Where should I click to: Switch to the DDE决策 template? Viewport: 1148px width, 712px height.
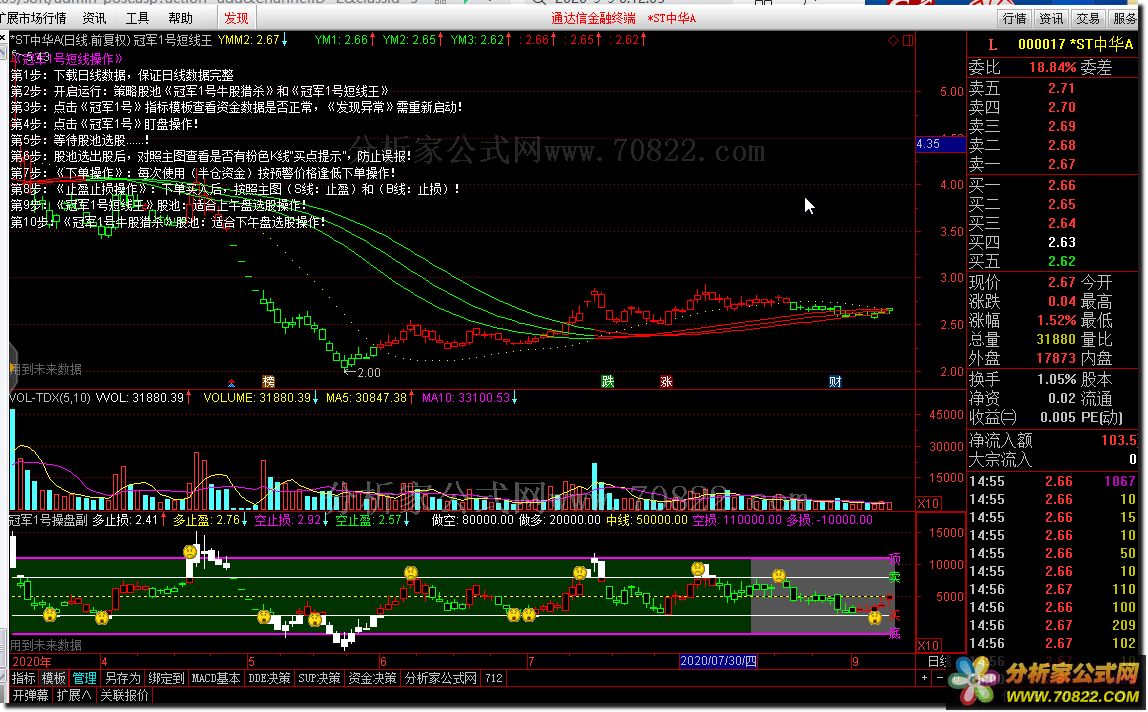click(269, 678)
